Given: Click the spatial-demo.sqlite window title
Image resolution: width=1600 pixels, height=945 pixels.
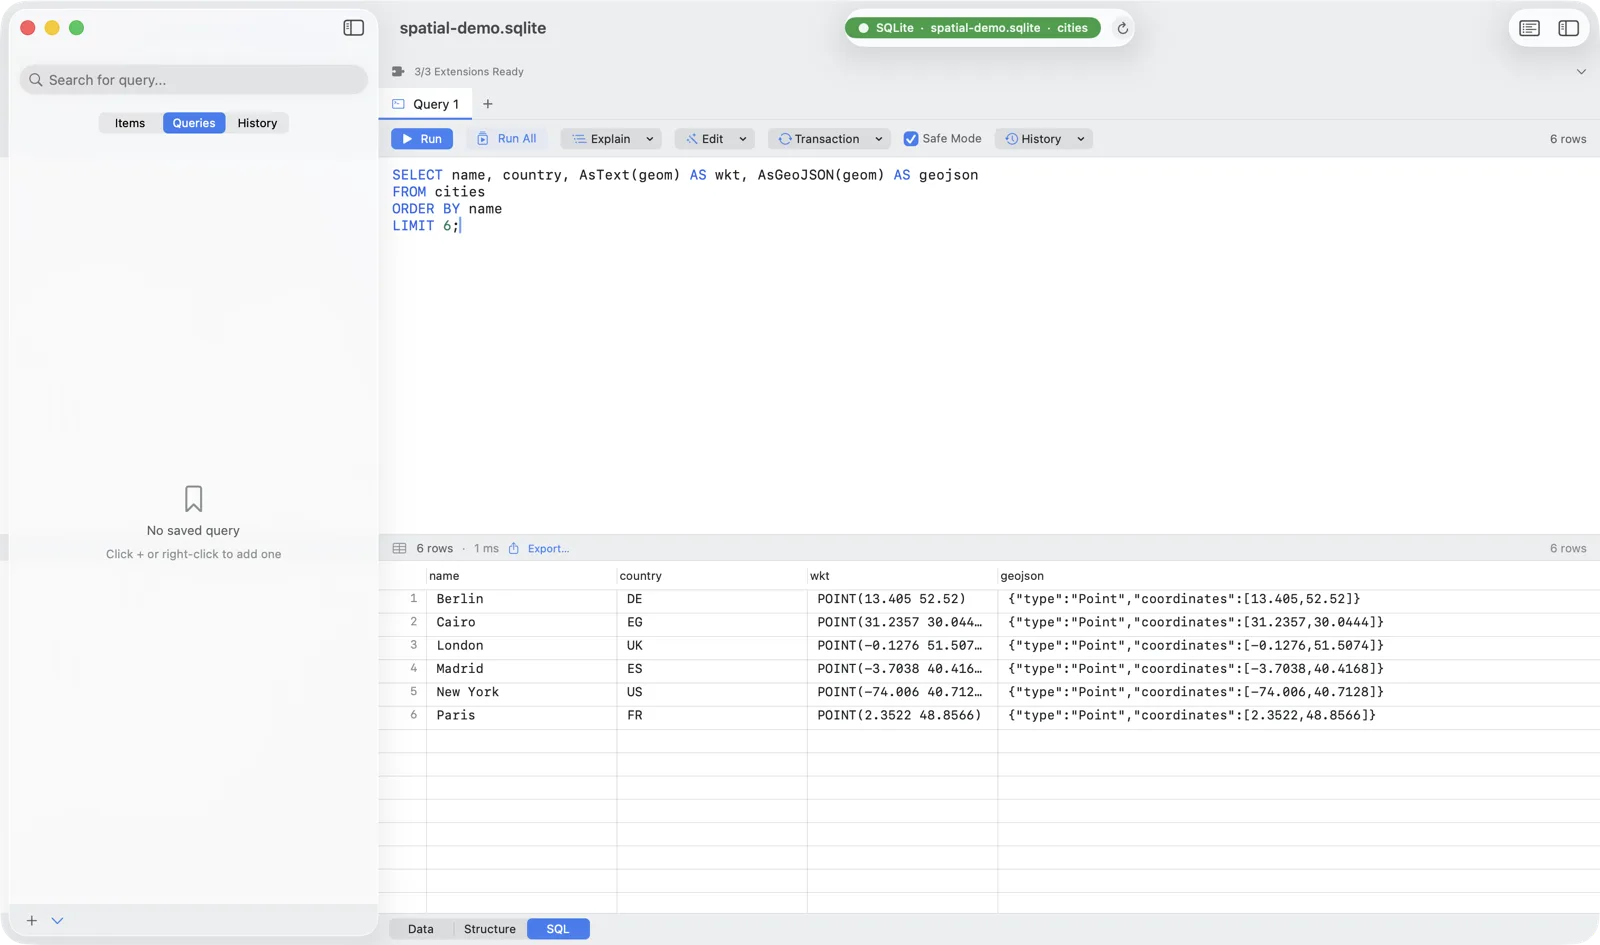Looking at the screenshot, I should pos(473,28).
